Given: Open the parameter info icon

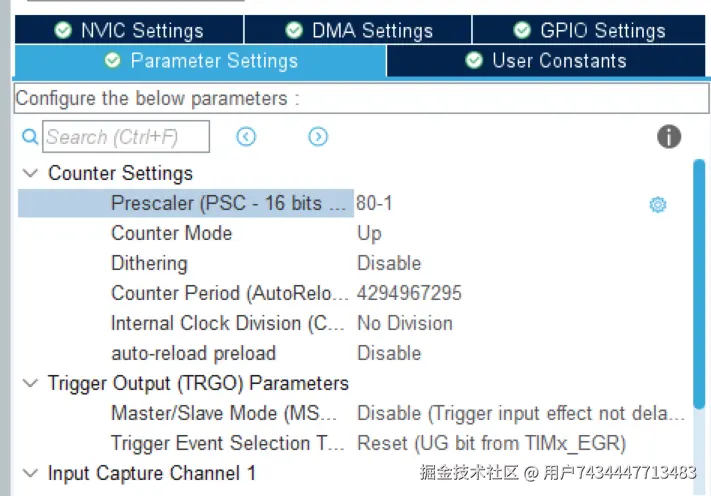Looking at the screenshot, I should (669, 137).
